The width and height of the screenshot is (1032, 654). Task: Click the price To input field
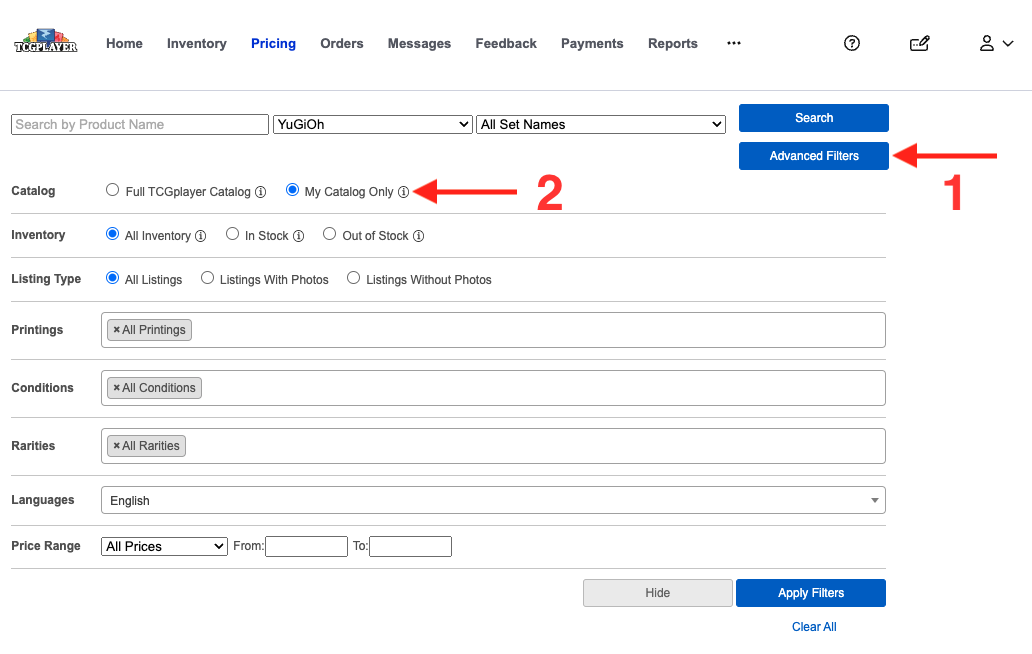[x=410, y=547]
